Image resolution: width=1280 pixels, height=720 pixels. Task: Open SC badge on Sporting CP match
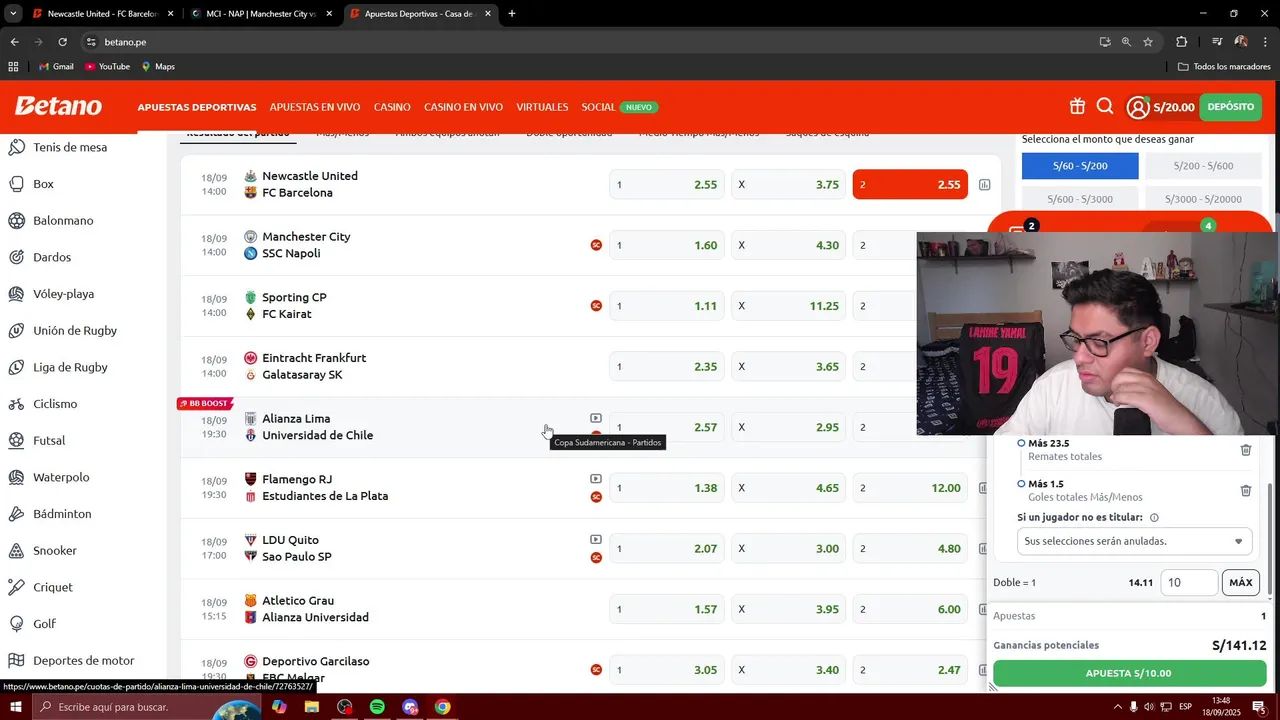tap(596, 306)
